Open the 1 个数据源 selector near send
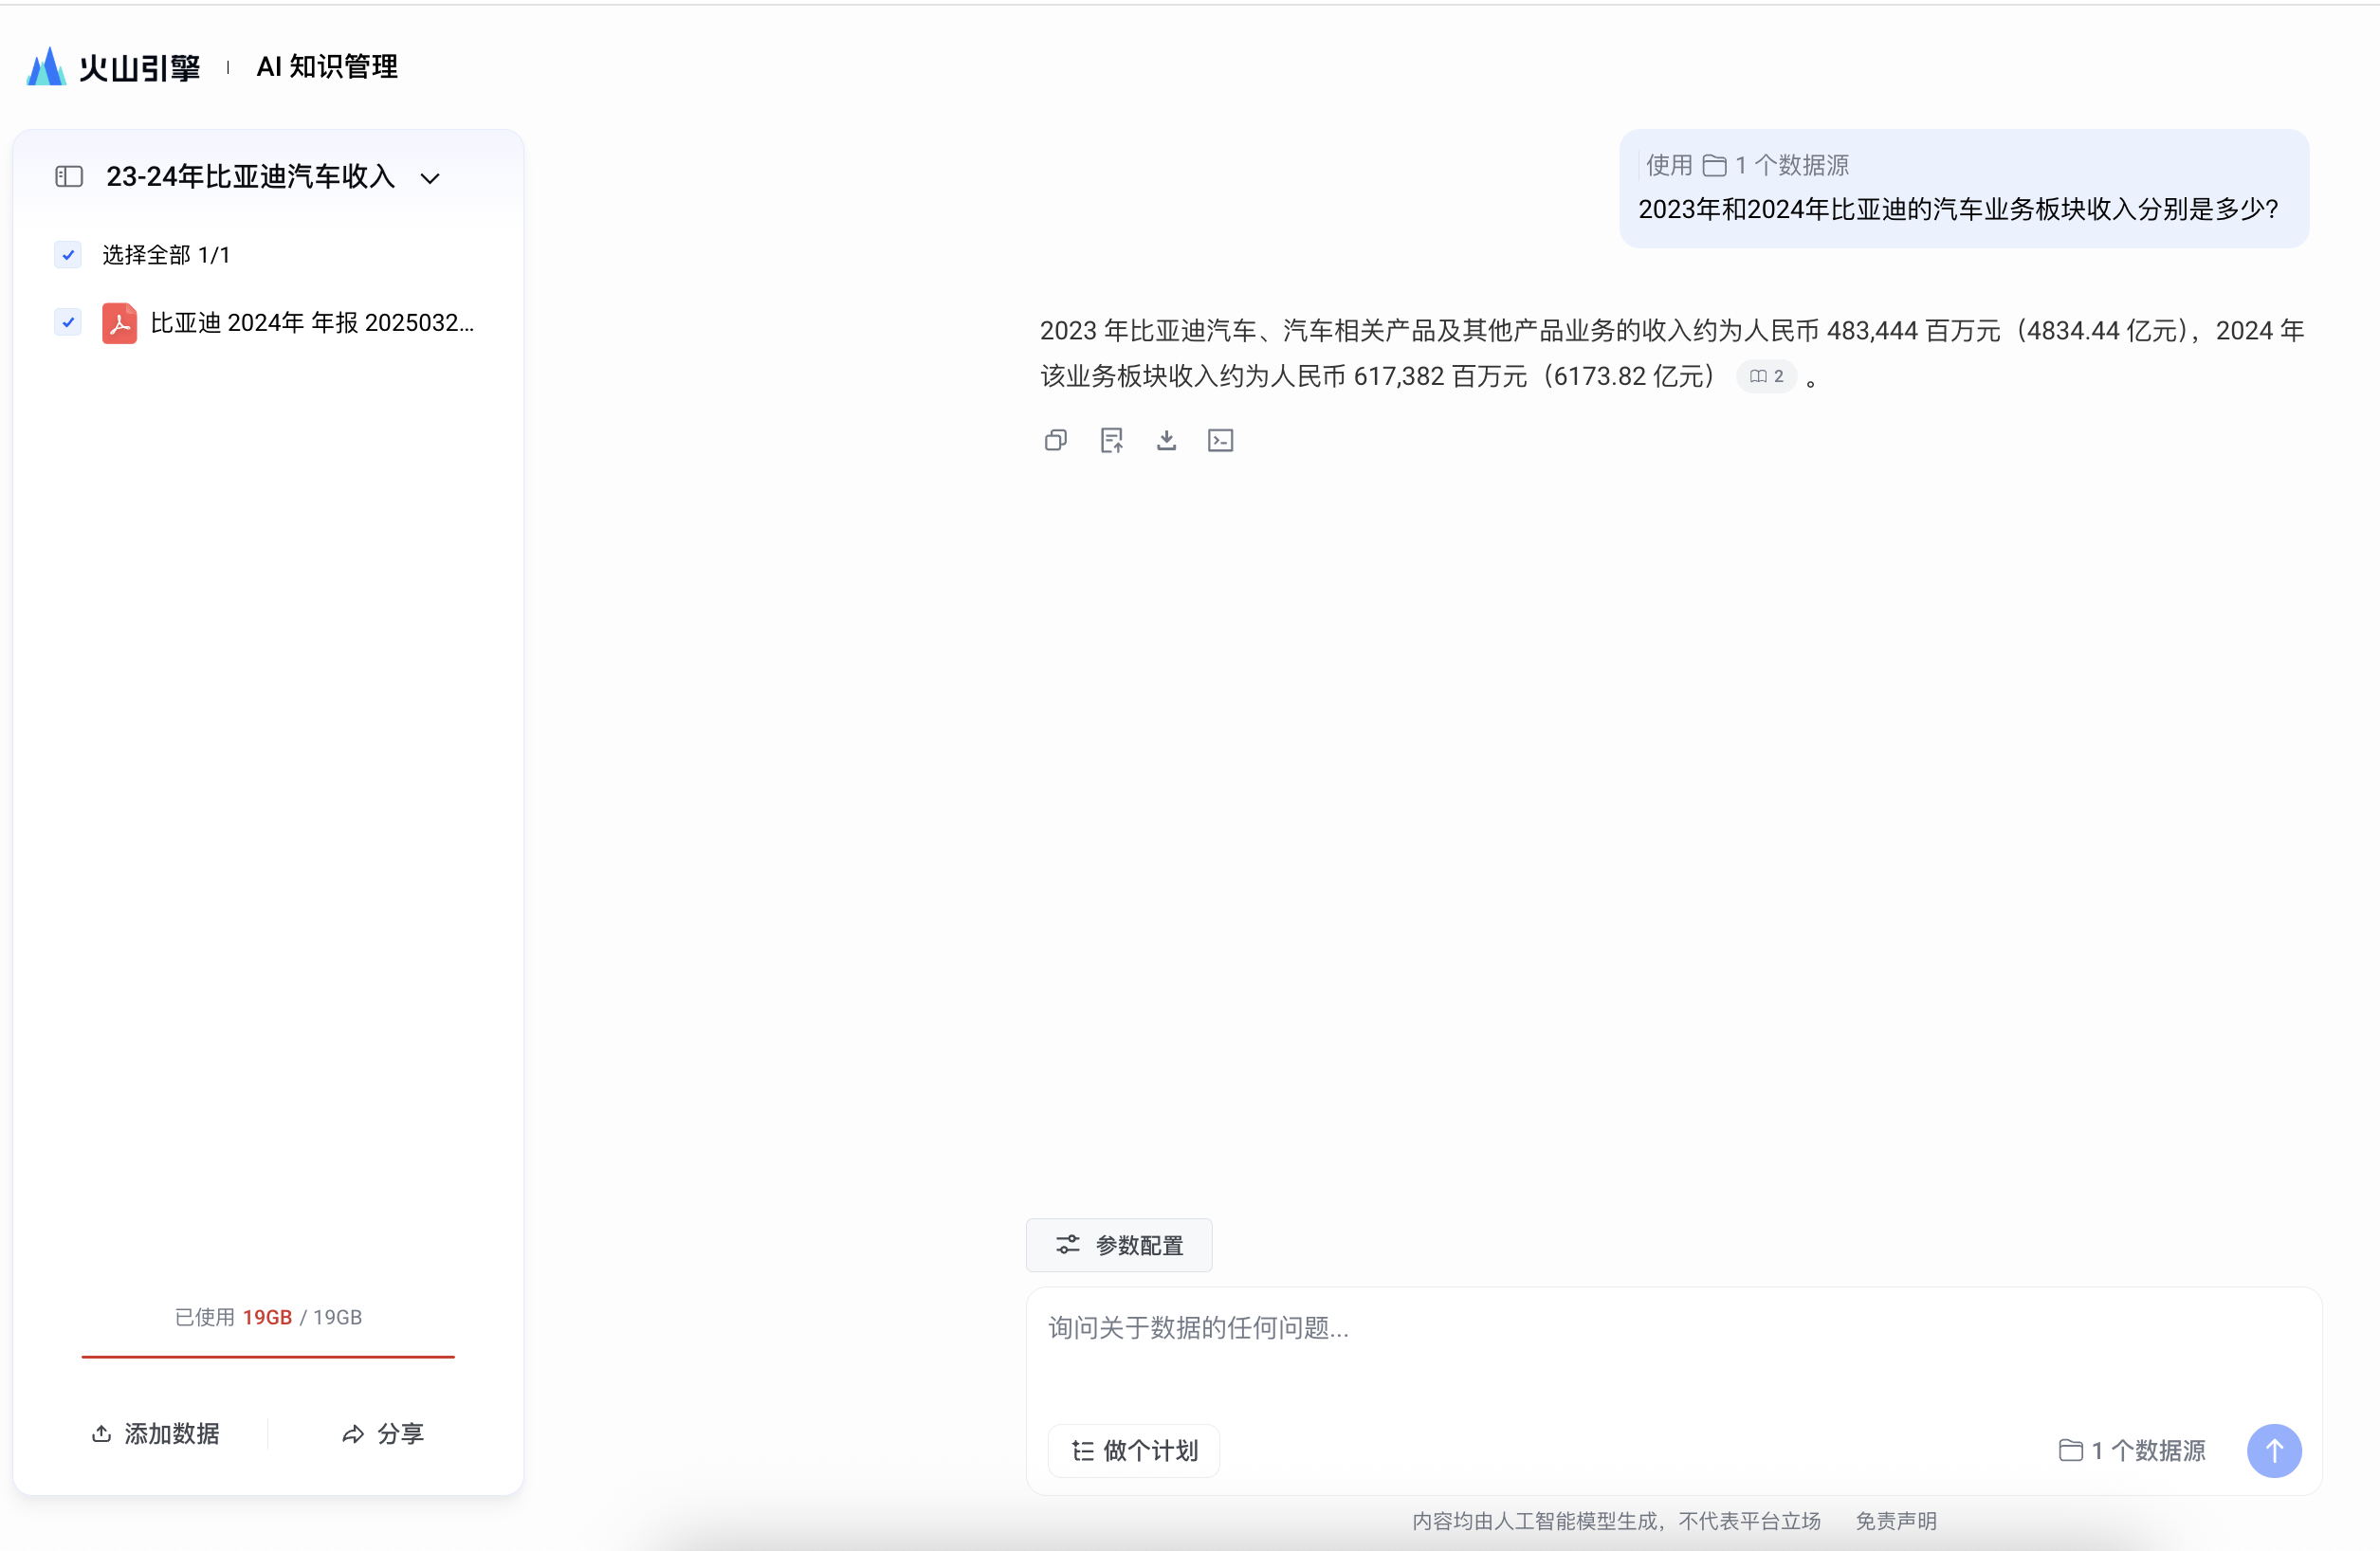Viewport: 2380px width, 1551px height. 2132,1450
